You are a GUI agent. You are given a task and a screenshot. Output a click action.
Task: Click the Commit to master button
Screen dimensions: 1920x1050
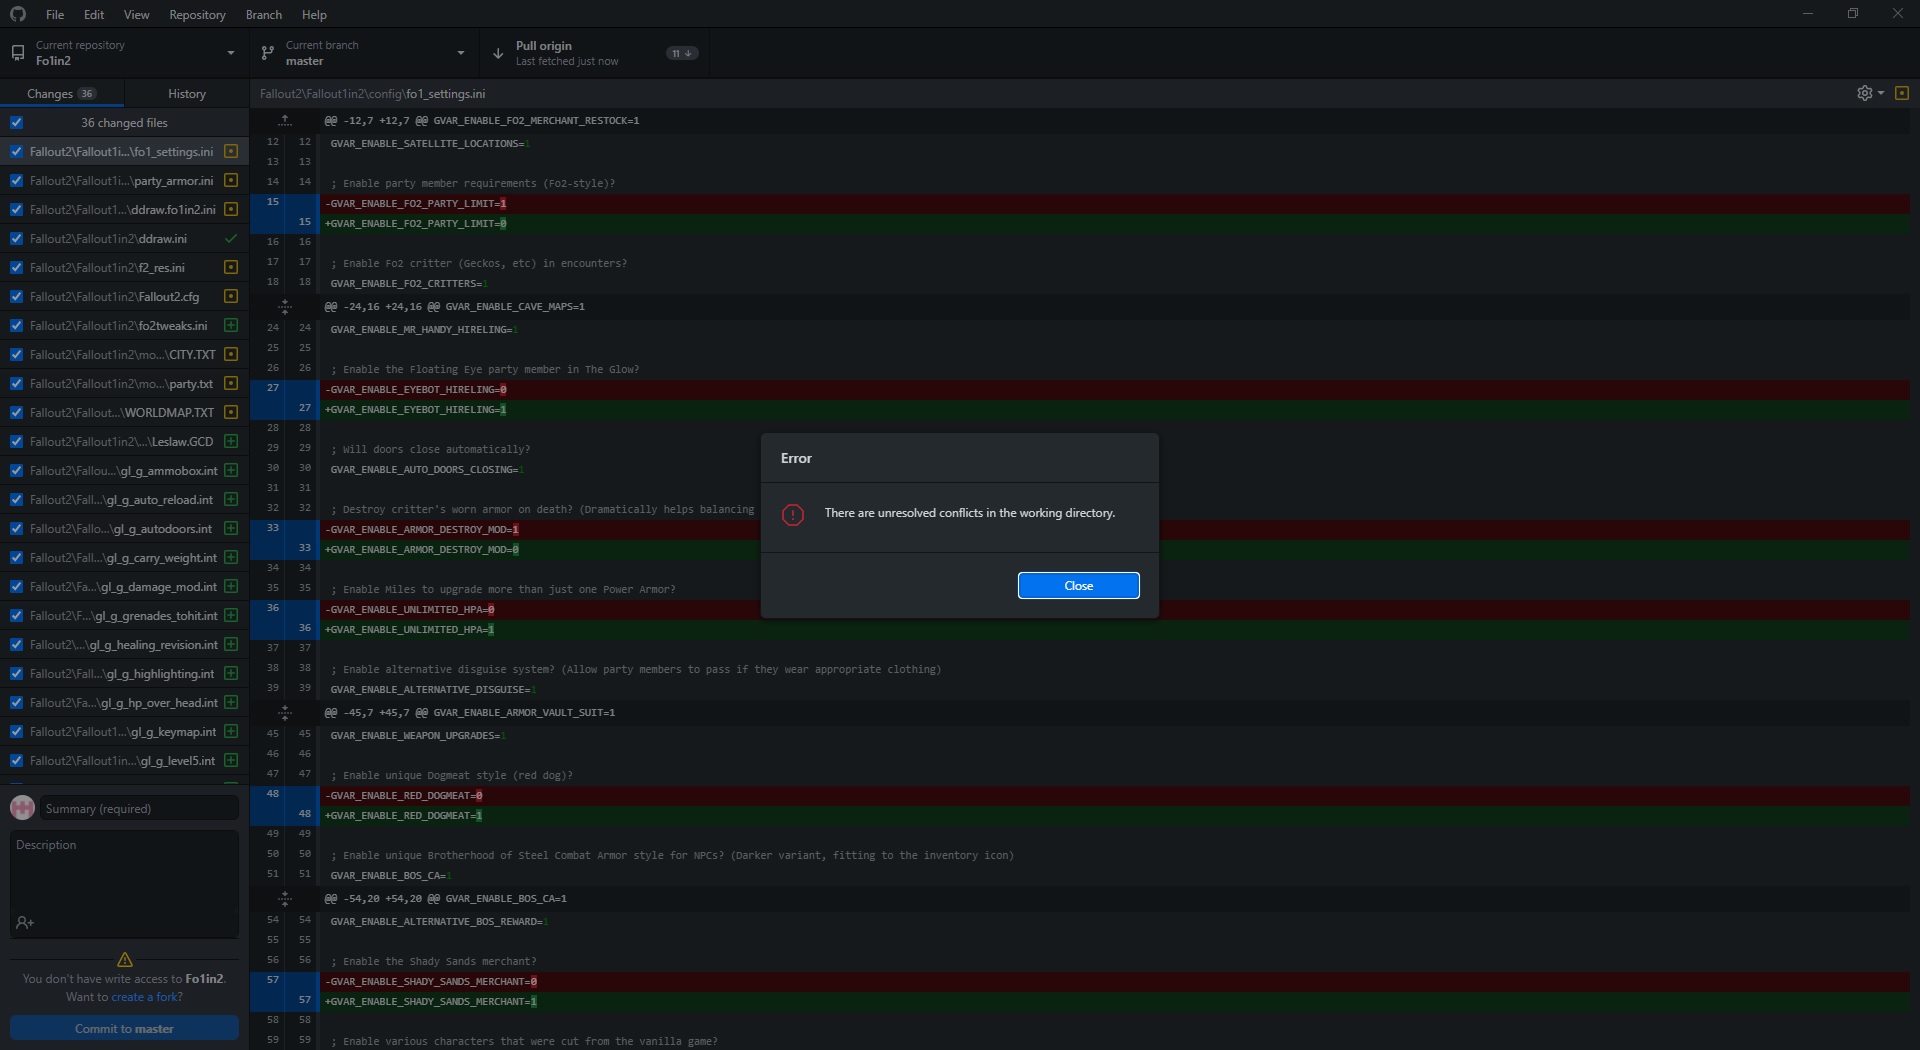pyautogui.click(x=124, y=1028)
